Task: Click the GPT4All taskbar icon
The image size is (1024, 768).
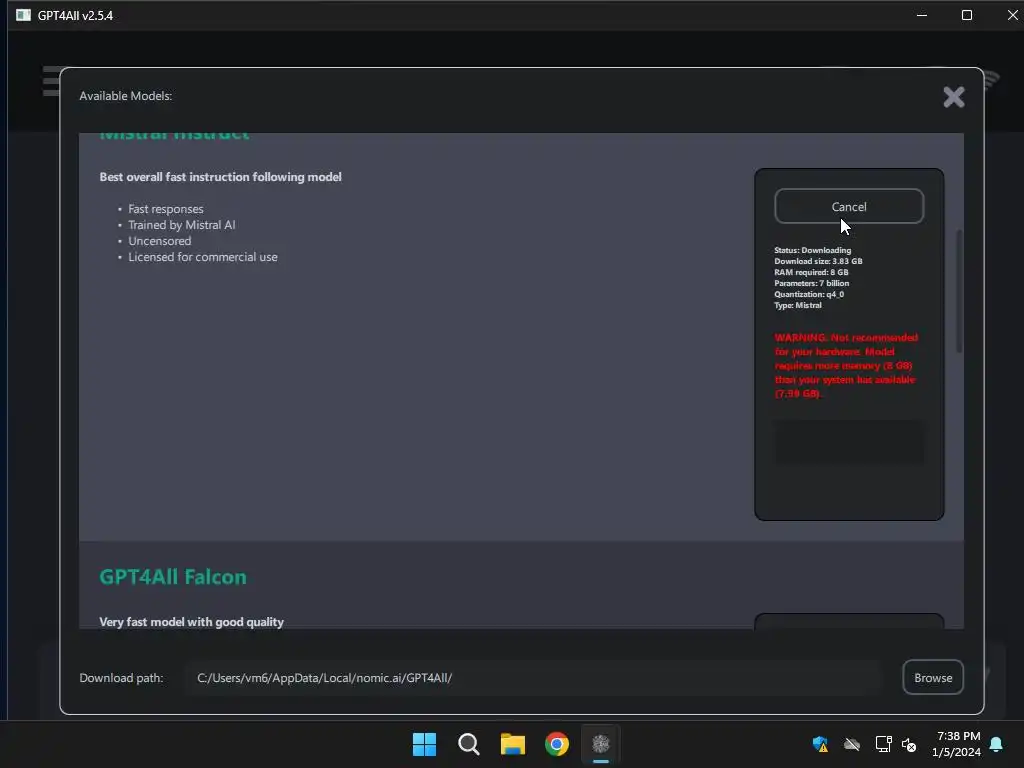Action: click(x=601, y=744)
